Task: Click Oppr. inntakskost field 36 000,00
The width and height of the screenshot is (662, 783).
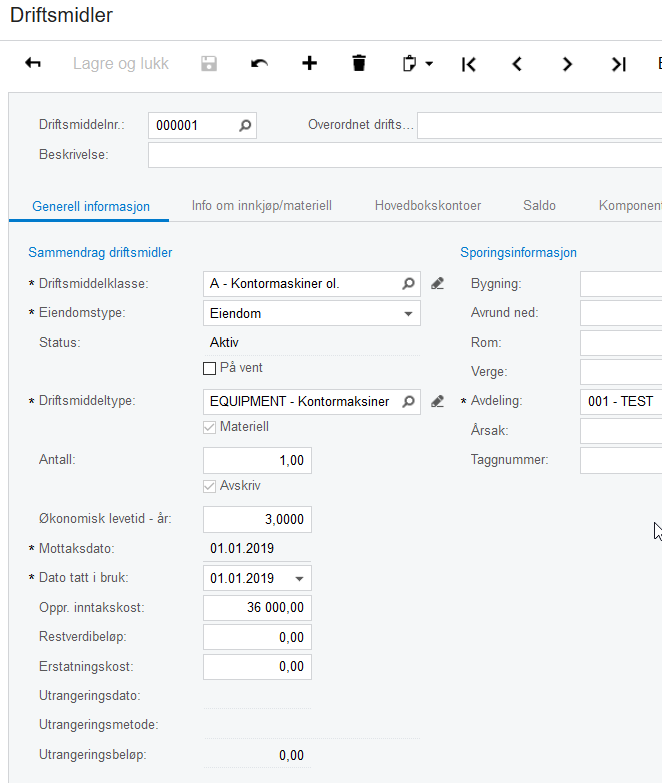Action: coord(257,608)
